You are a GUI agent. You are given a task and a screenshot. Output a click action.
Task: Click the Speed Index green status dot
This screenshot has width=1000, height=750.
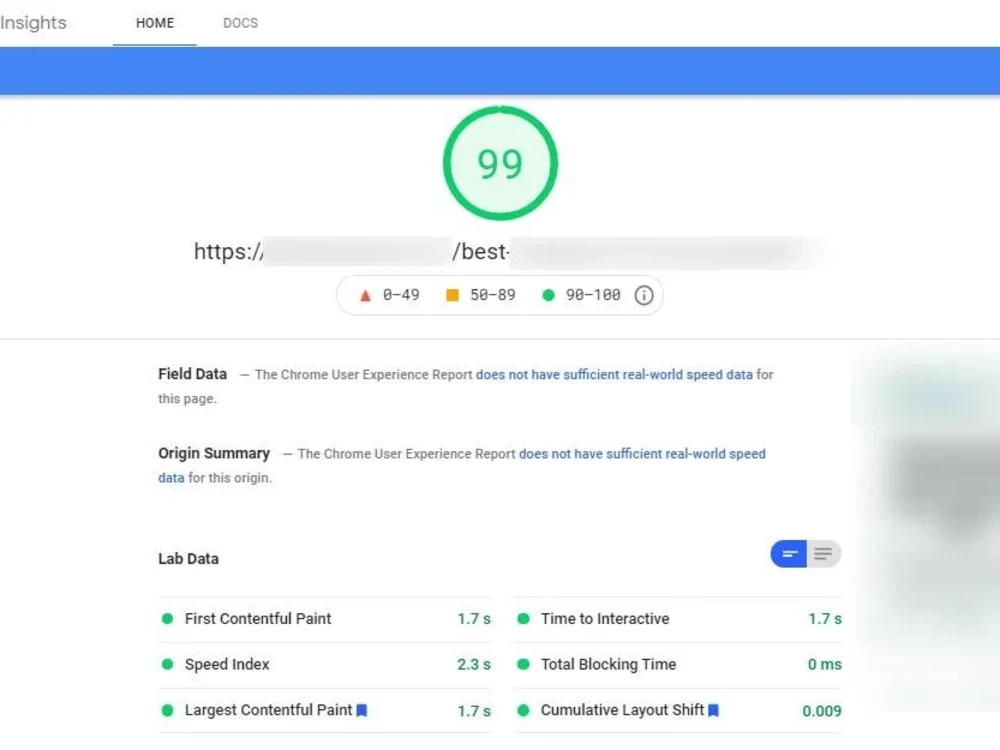click(167, 665)
